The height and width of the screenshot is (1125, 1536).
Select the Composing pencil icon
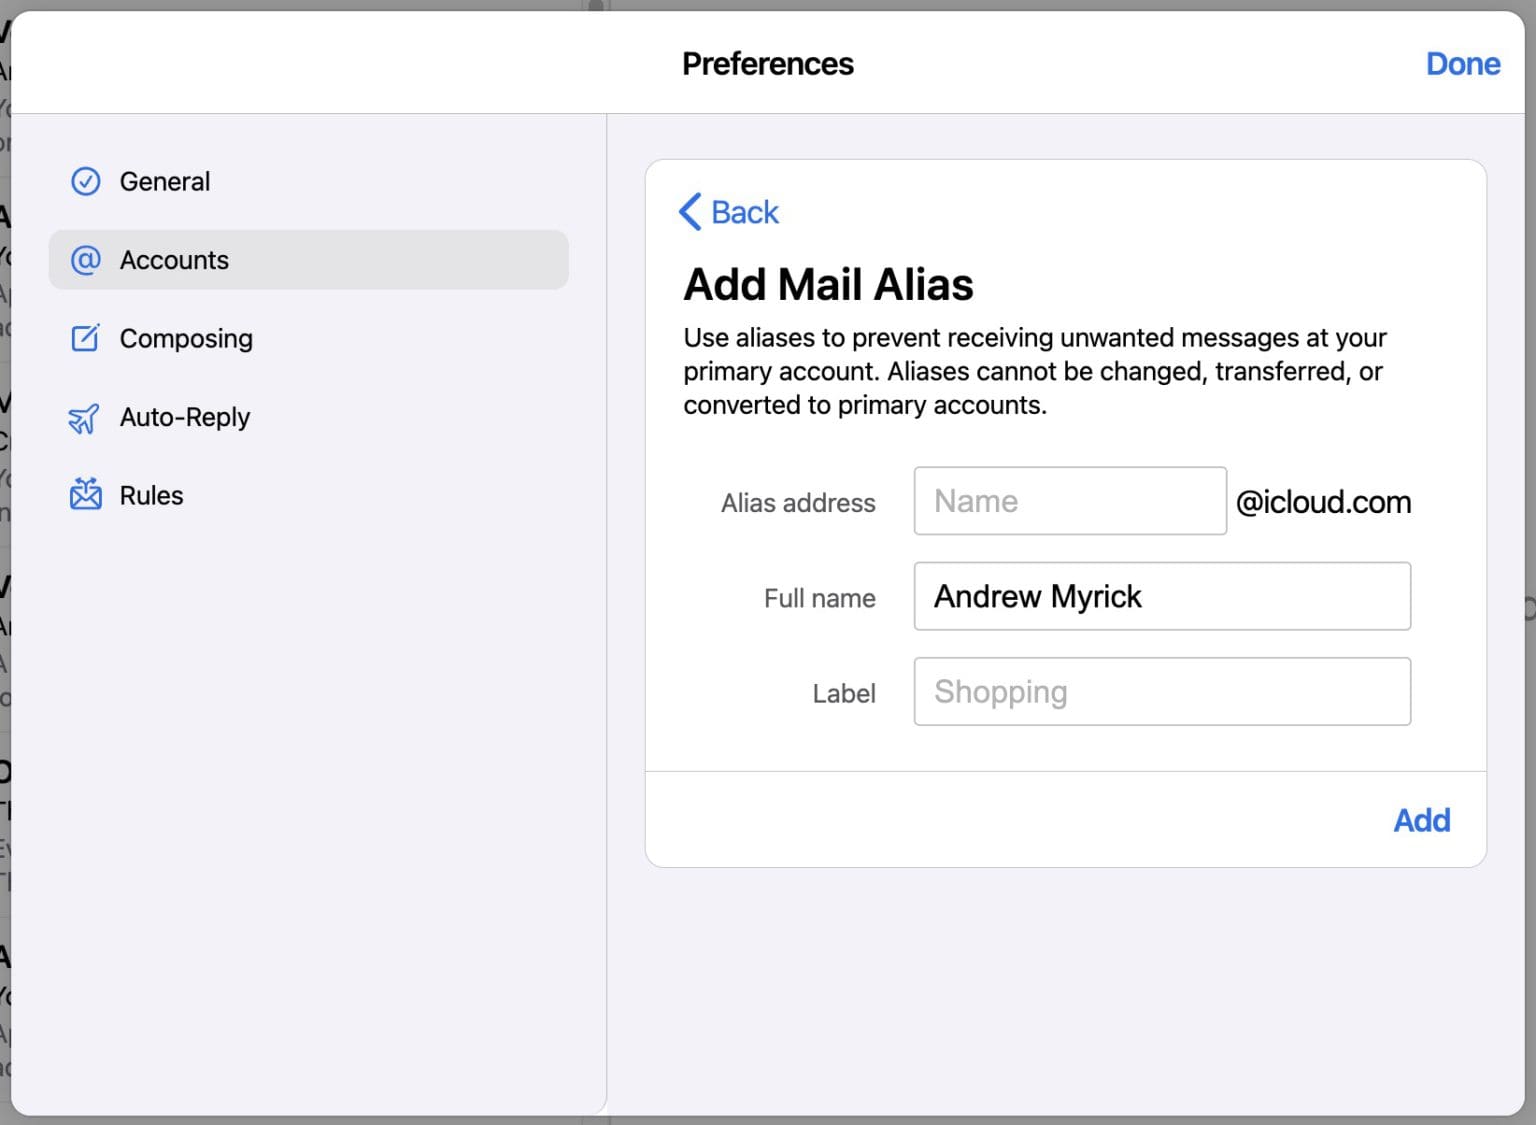[x=86, y=338]
